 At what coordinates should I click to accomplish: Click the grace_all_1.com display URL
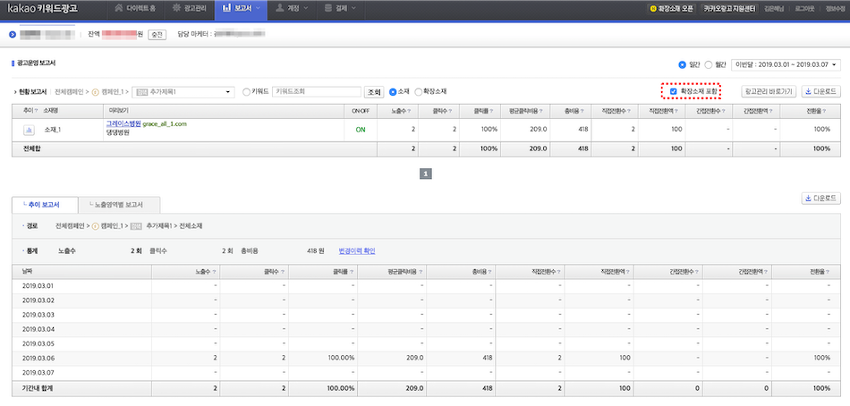tap(165, 124)
